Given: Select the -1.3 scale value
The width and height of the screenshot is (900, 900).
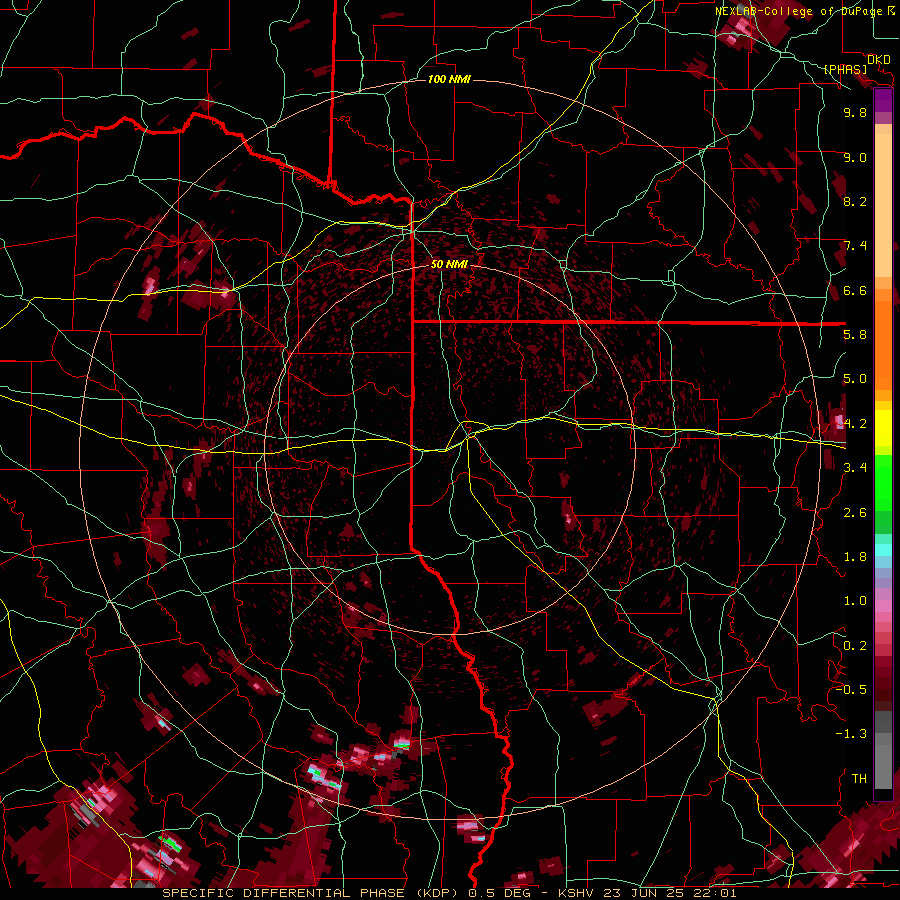Looking at the screenshot, I should pyautogui.click(x=851, y=734).
